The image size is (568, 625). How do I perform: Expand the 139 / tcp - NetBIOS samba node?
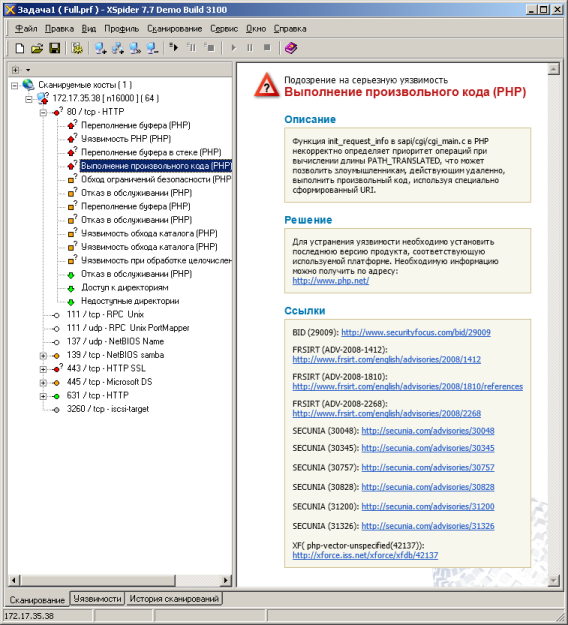pos(43,356)
